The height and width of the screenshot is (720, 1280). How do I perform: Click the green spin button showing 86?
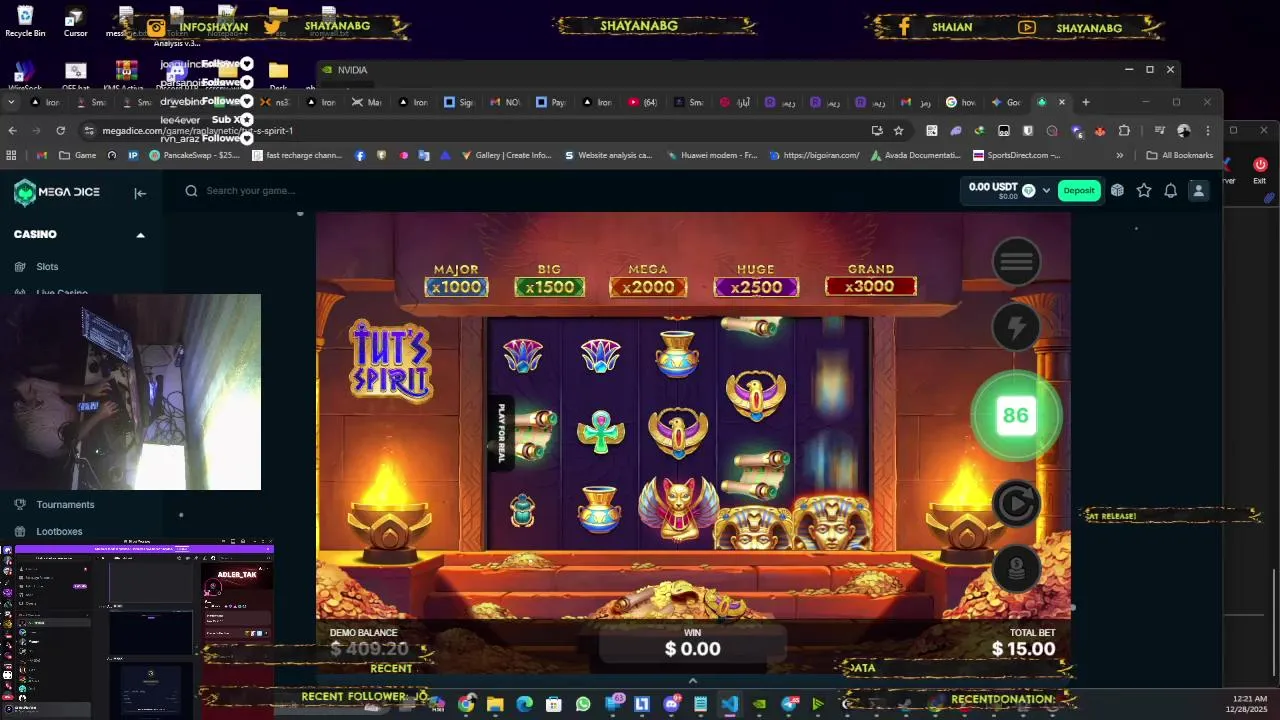click(x=1016, y=415)
